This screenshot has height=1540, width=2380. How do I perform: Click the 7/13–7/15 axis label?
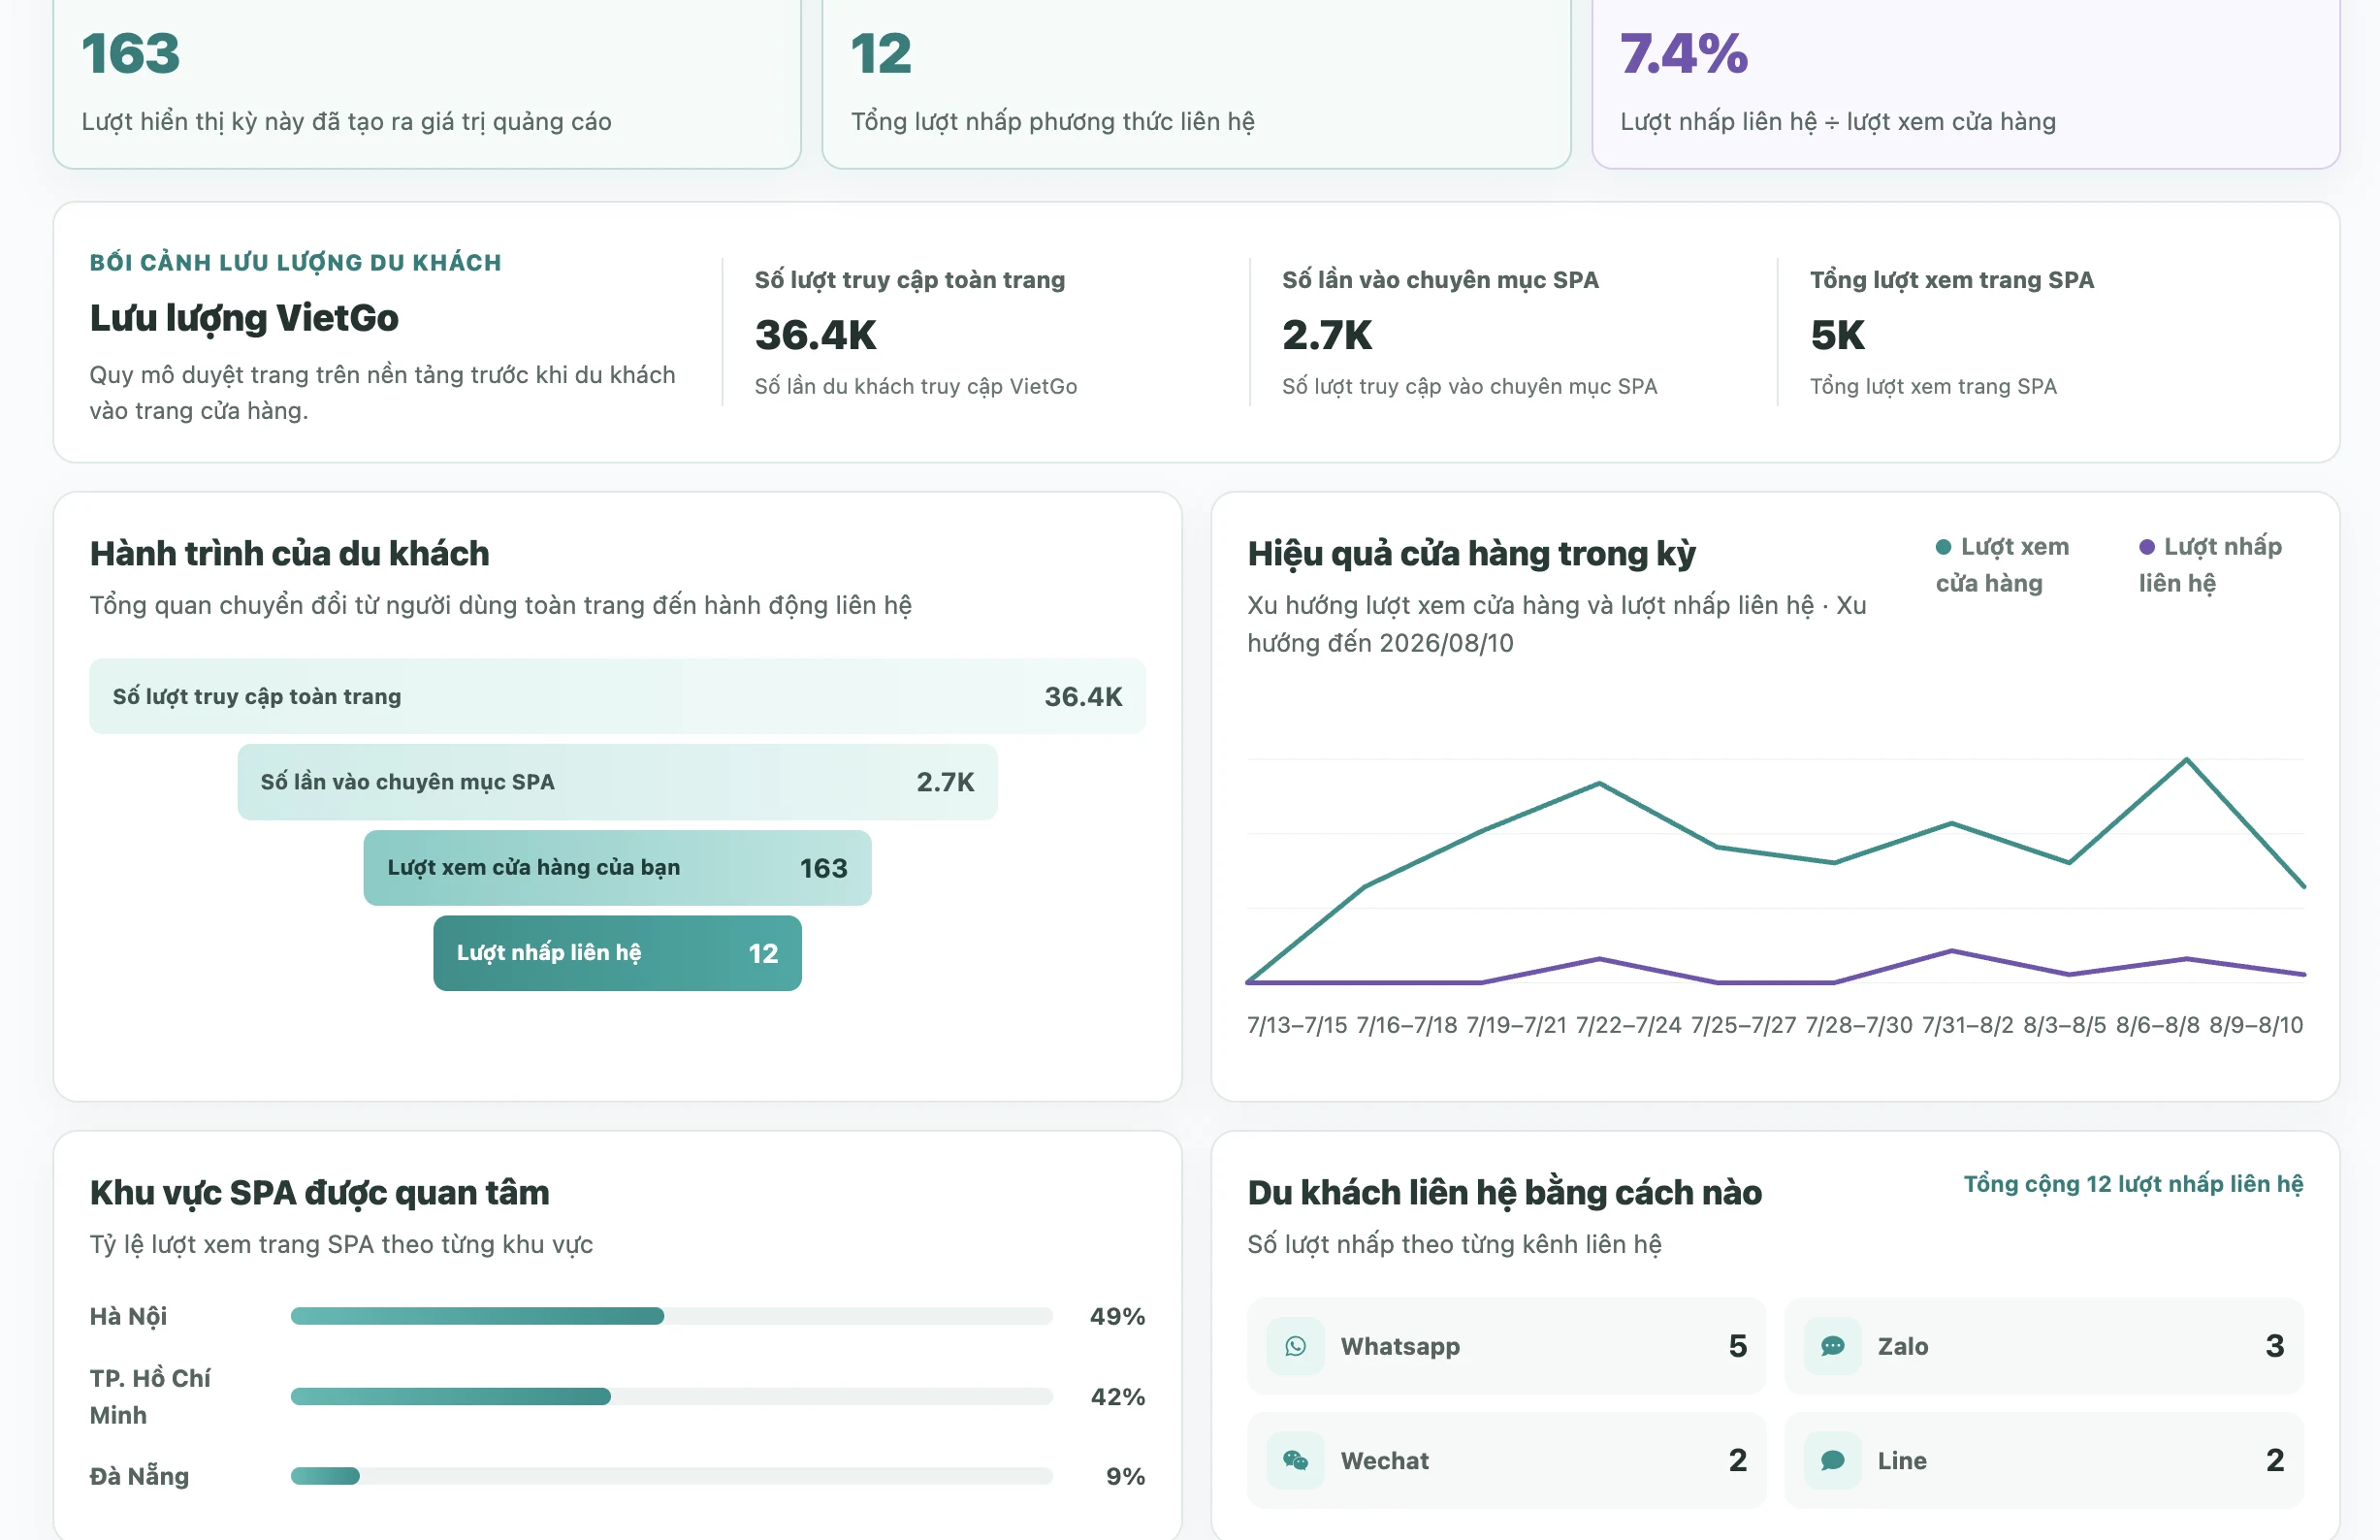coord(1297,1025)
